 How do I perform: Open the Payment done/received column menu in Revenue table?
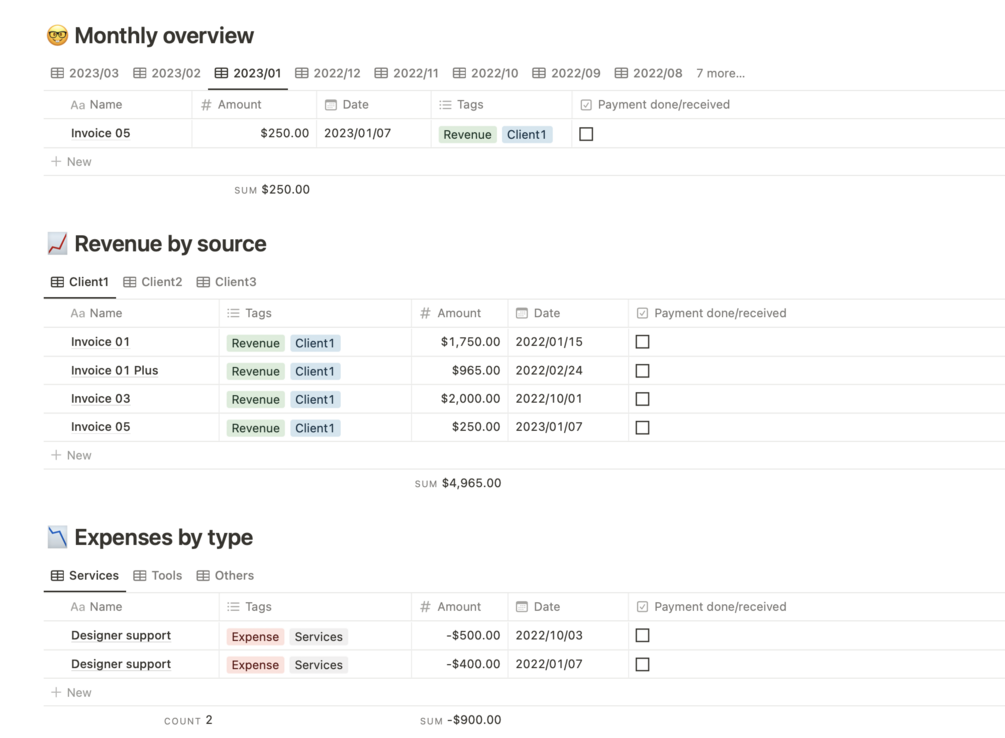719,313
